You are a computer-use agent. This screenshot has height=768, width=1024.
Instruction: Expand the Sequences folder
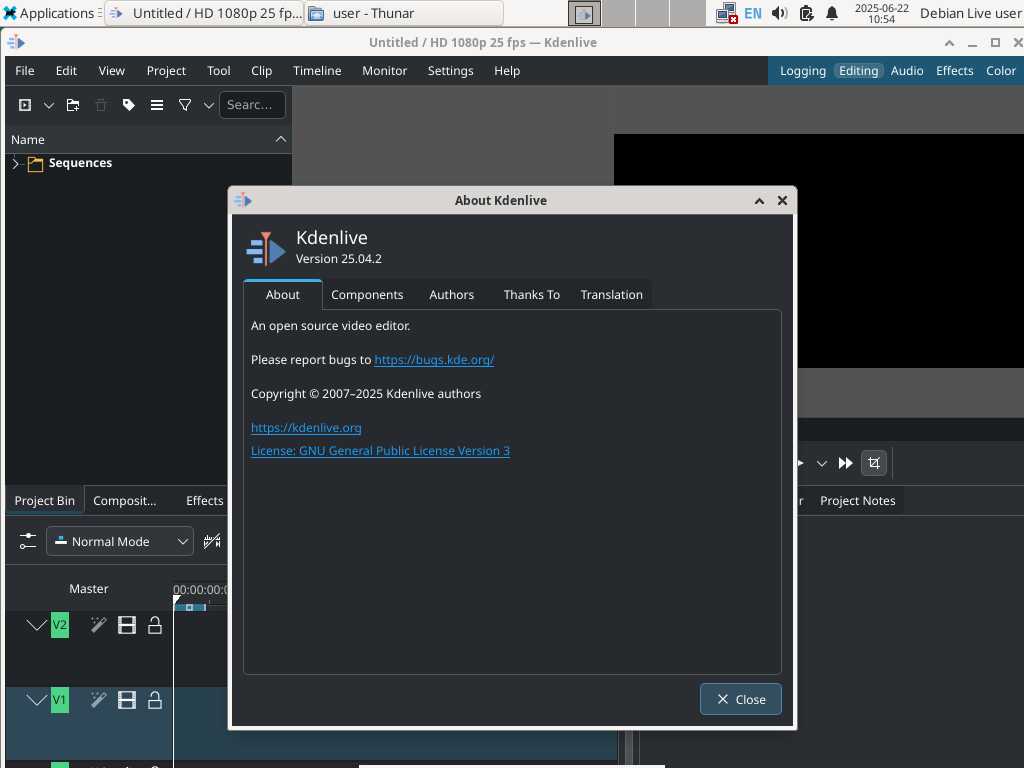(16, 163)
